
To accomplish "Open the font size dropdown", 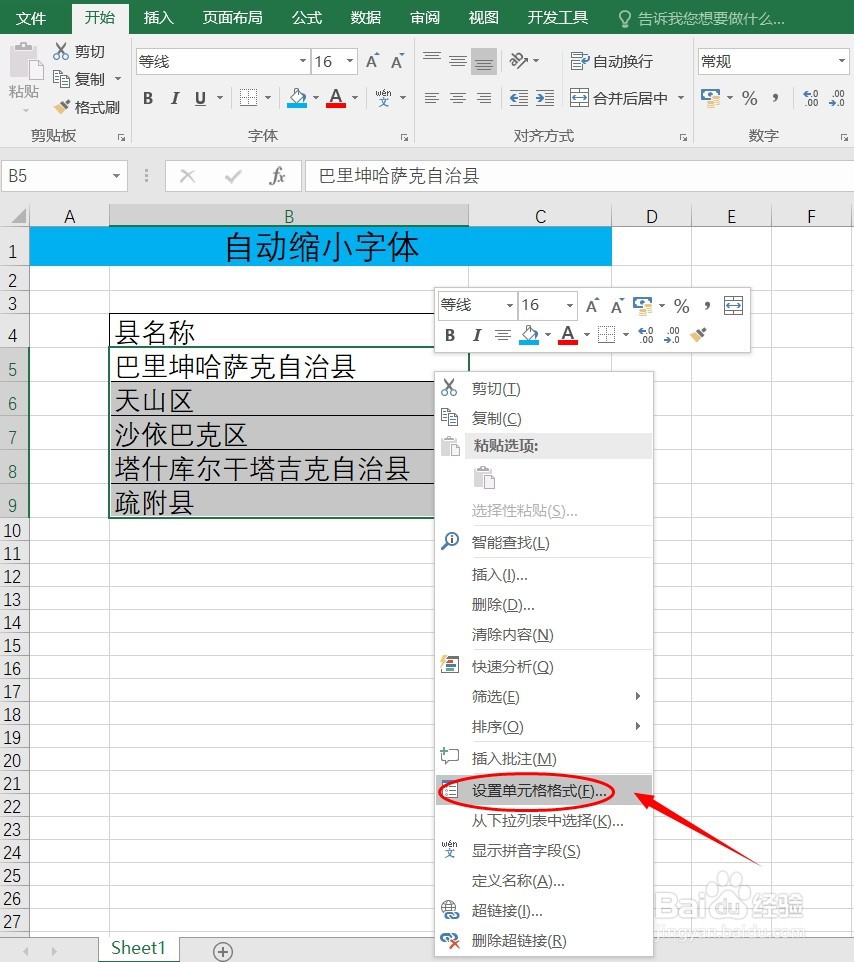I will click(x=351, y=61).
